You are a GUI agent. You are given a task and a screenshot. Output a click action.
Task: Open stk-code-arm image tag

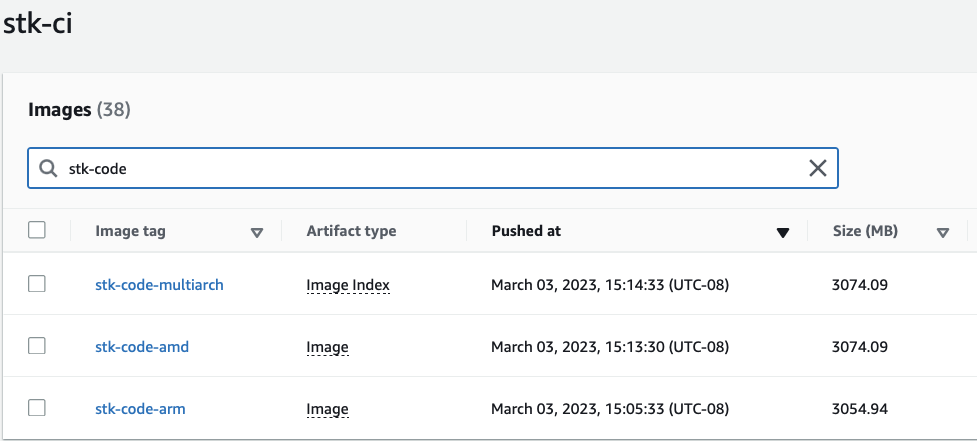click(140, 409)
